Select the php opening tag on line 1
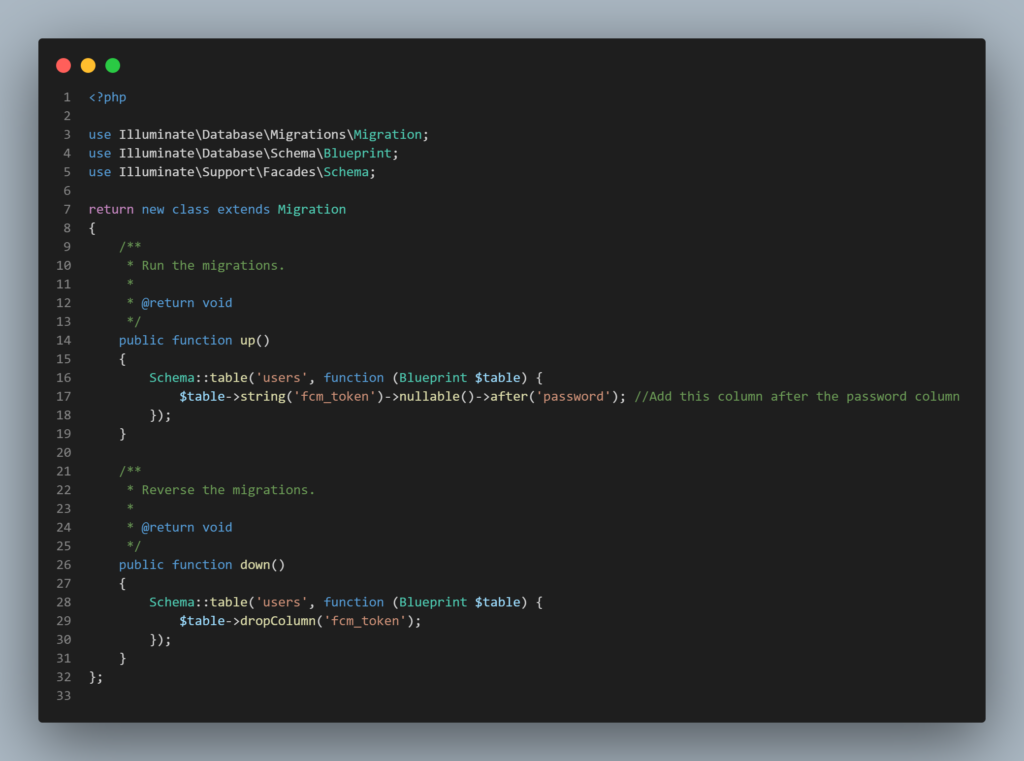 (107, 96)
